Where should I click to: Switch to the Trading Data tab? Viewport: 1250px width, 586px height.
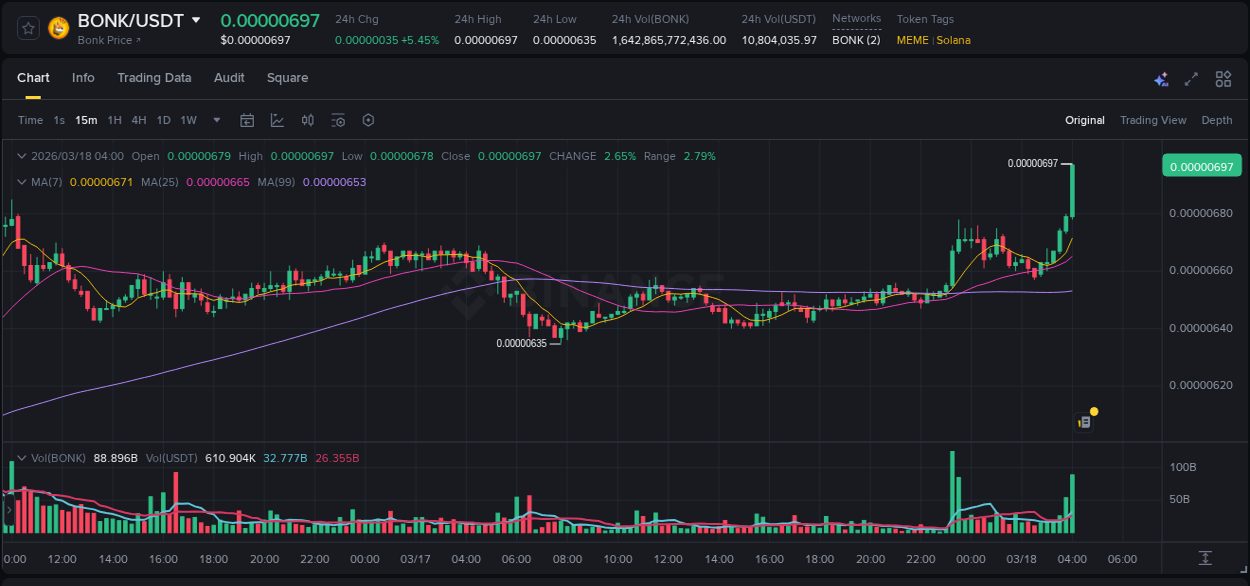point(154,77)
